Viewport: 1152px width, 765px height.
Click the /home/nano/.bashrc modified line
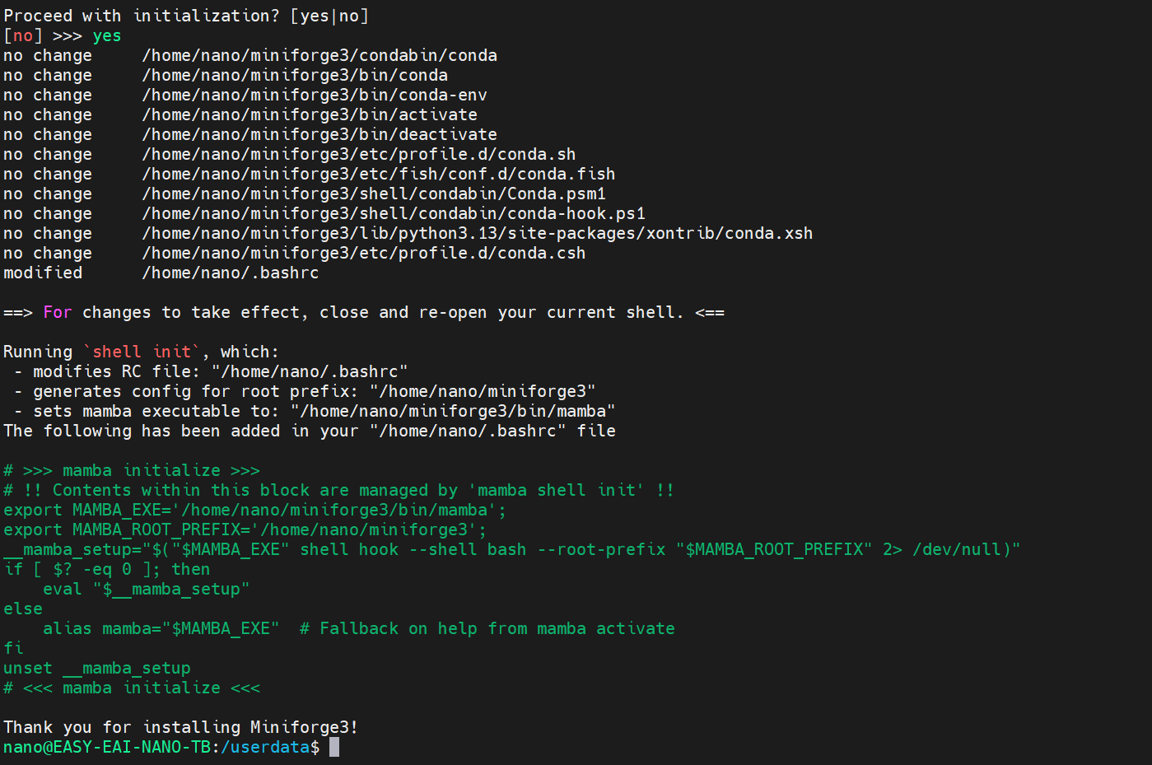tap(161, 273)
